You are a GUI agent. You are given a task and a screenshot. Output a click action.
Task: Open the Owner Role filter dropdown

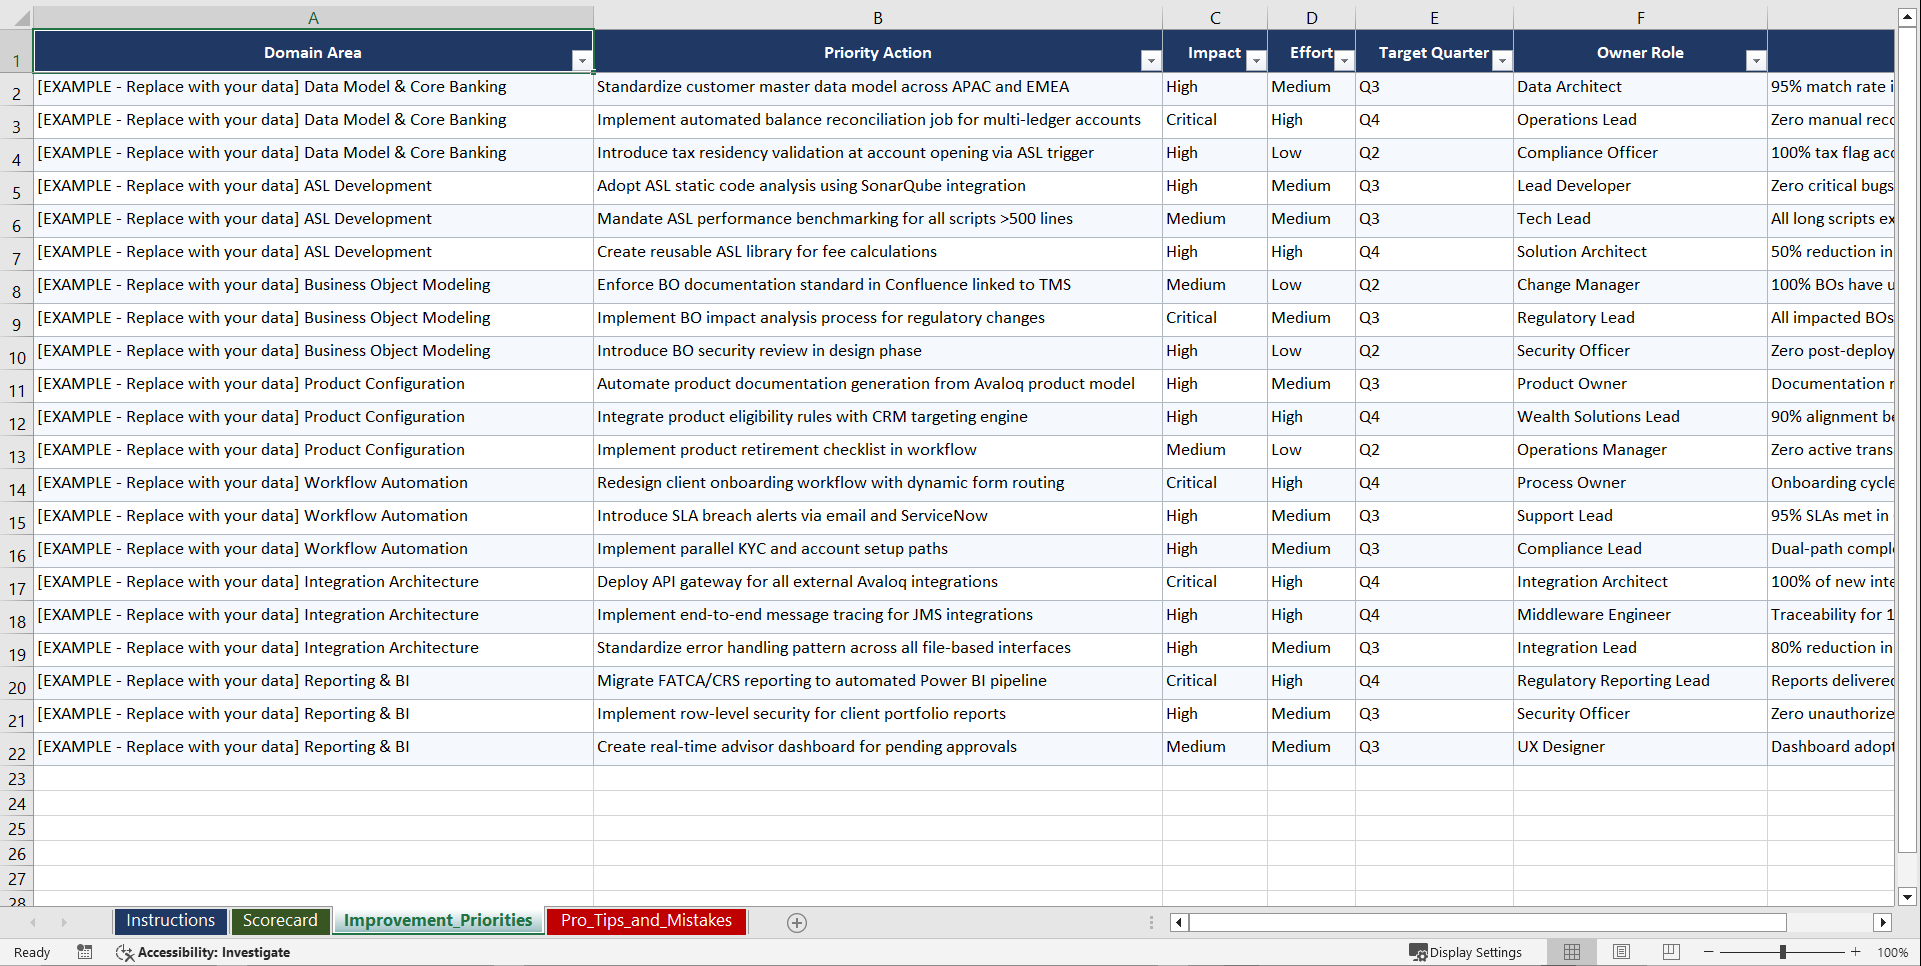(1757, 60)
